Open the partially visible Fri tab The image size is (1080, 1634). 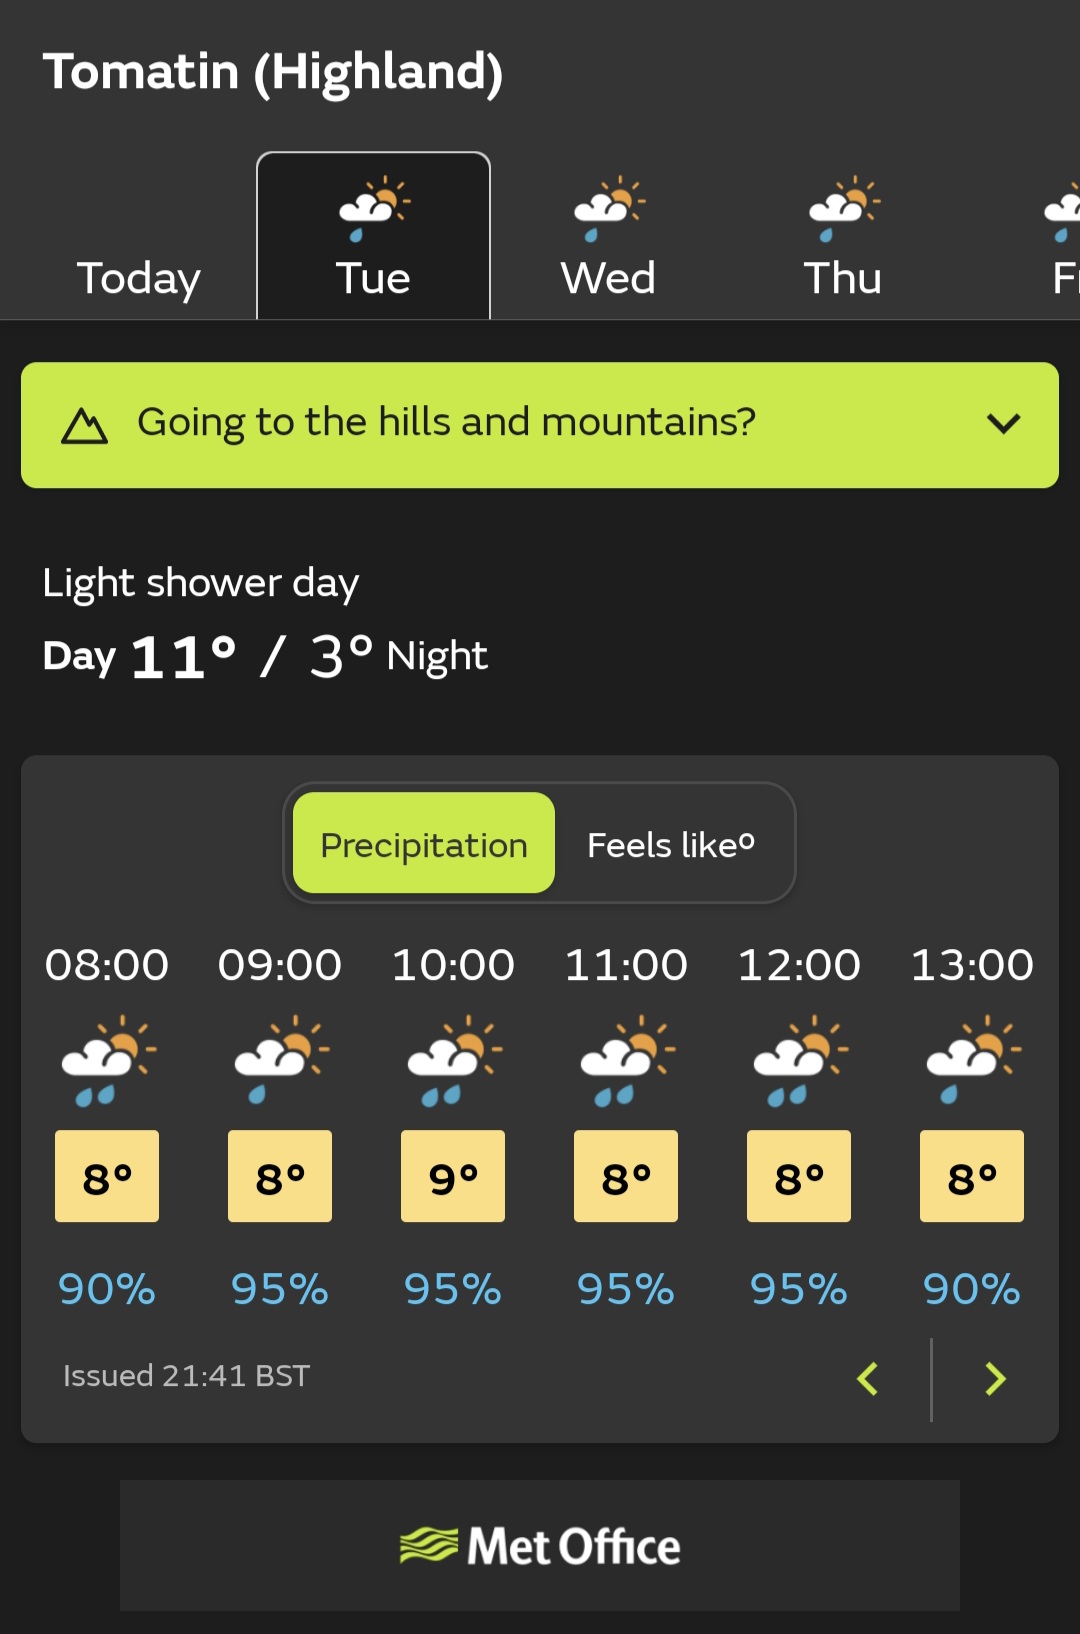(x=1061, y=236)
